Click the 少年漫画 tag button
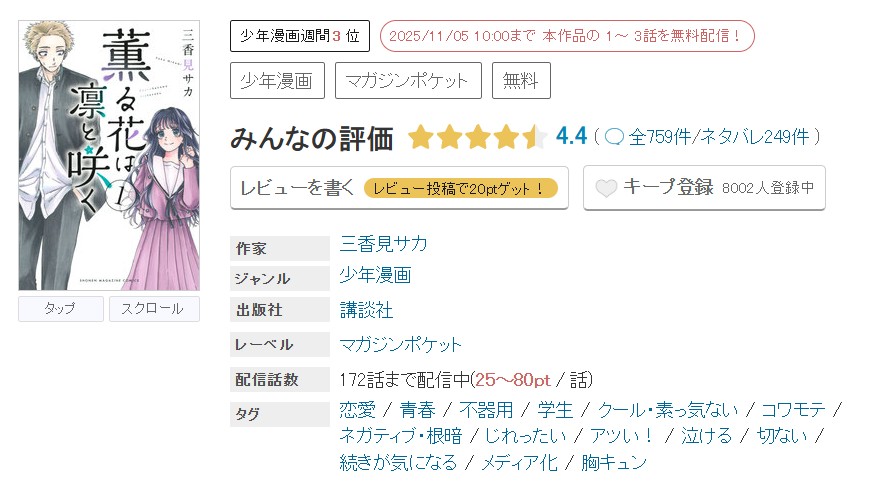Image resolution: width=888 pixels, height=492 pixels. tap(277, 81)
